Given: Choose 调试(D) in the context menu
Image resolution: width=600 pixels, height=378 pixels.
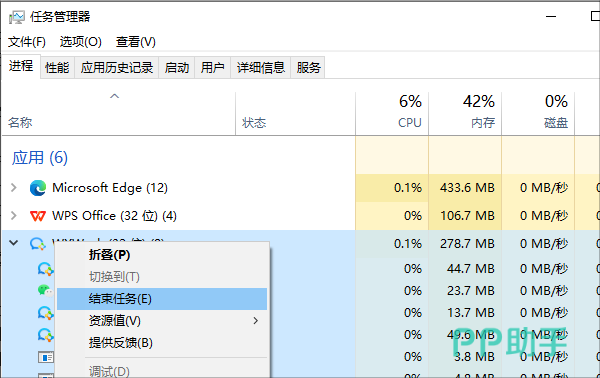Looking at the screenshot, I should pos(162,371).
